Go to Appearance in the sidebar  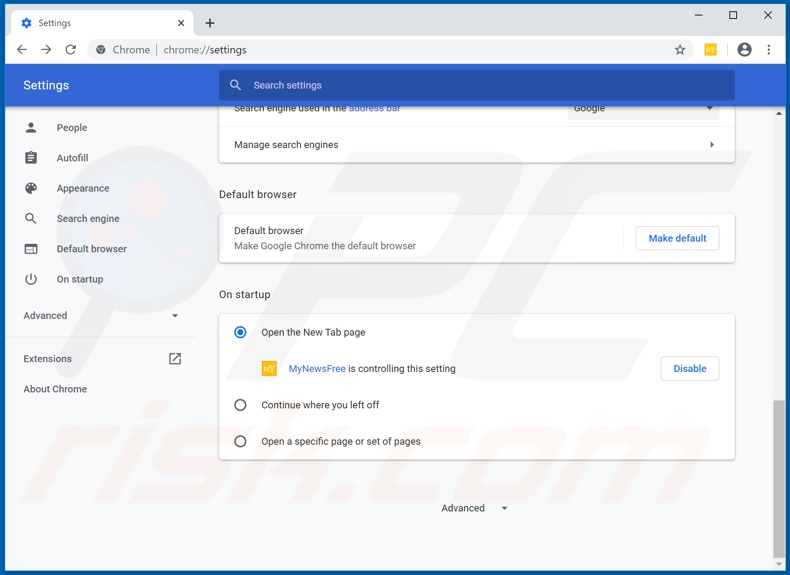pyautogui.click(x=82, y=188)
